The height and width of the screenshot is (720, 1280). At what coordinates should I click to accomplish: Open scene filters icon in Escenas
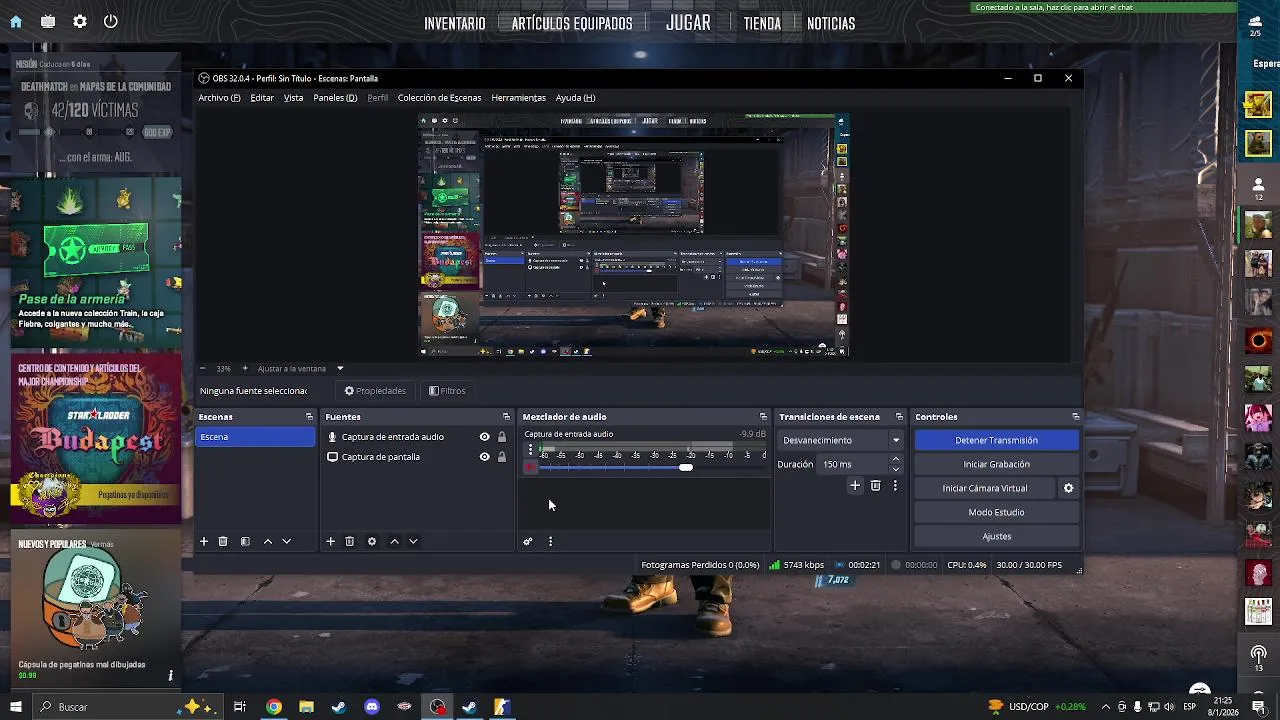245,541
